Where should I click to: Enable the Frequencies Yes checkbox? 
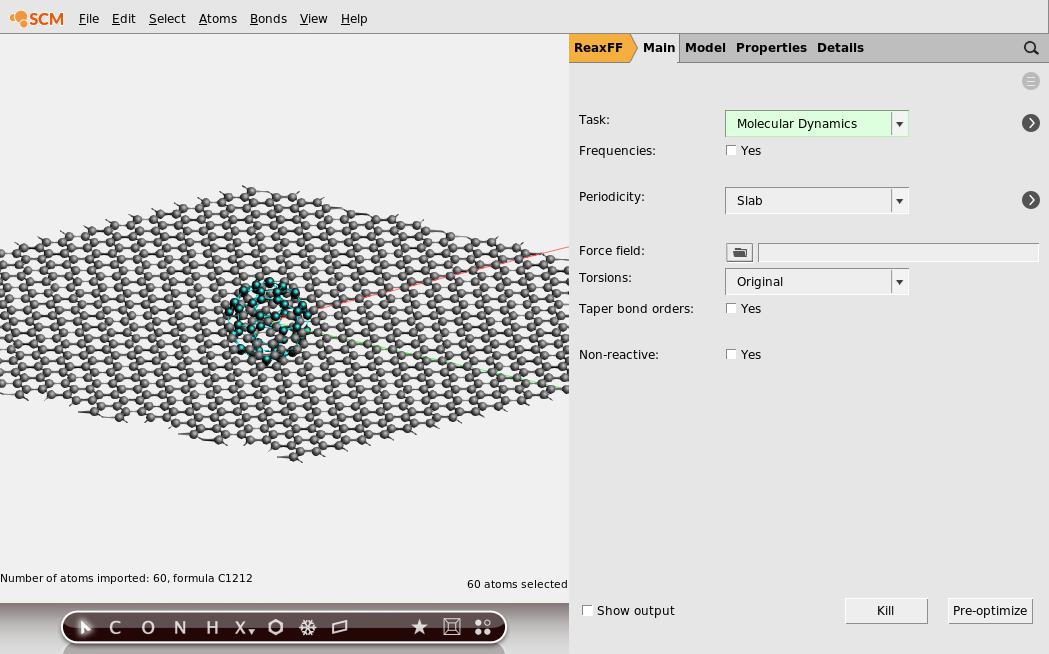click(731, 150)
